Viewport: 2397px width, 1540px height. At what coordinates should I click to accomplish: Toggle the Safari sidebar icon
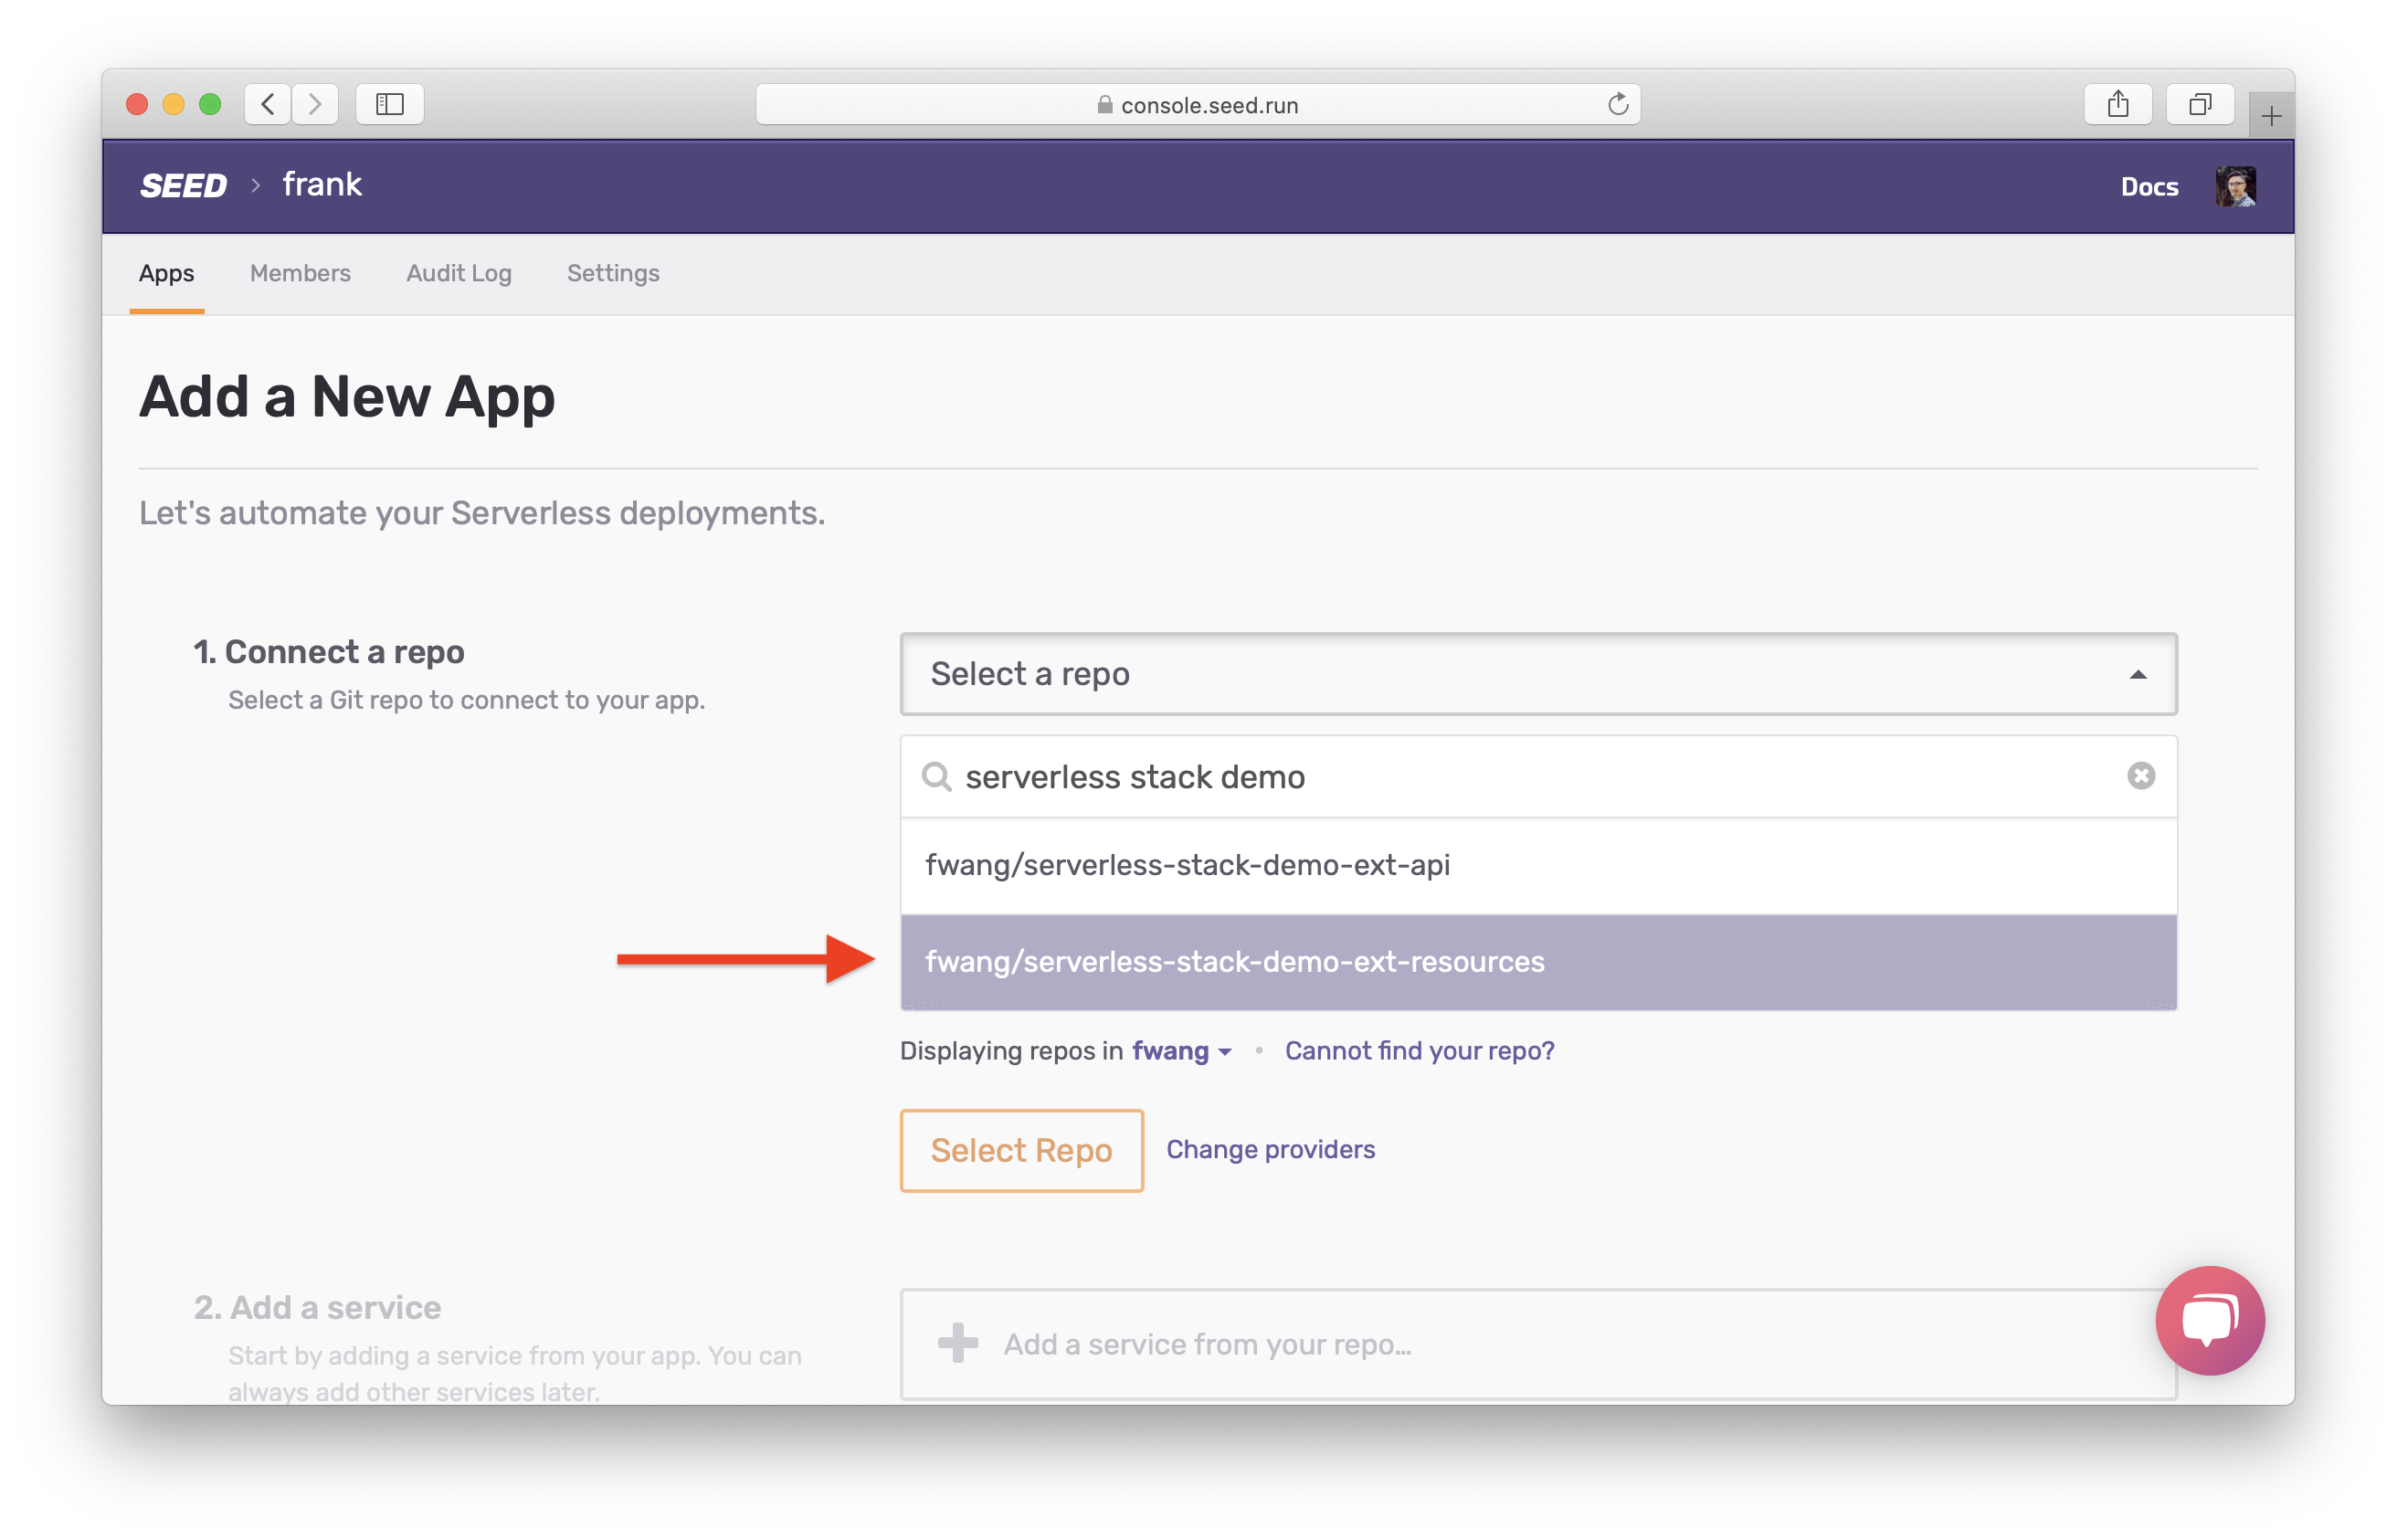(390, 104)
